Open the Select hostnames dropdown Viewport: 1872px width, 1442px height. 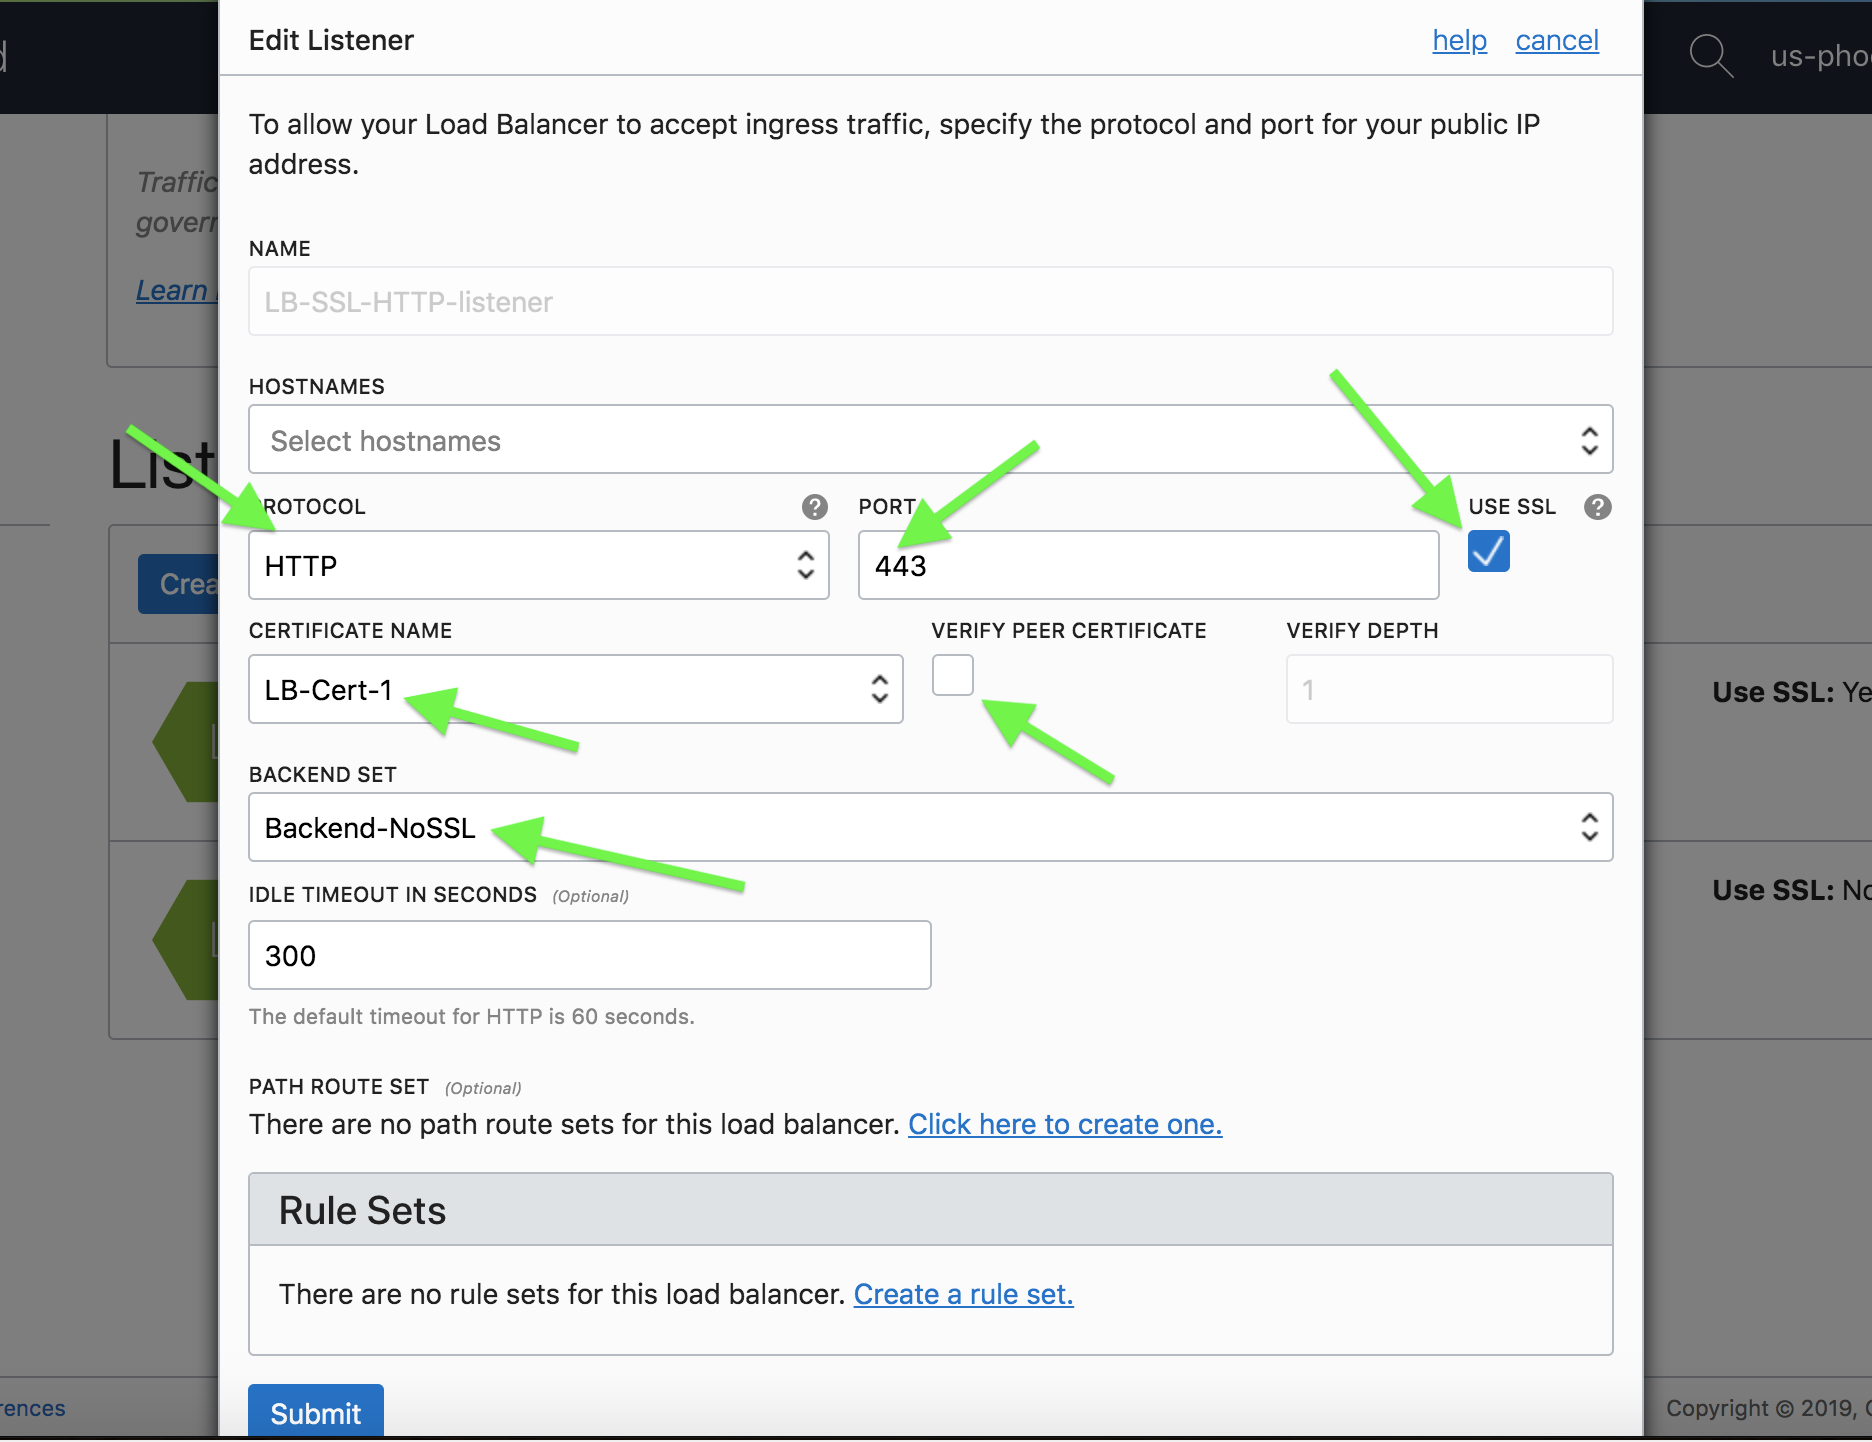(930, 440)
